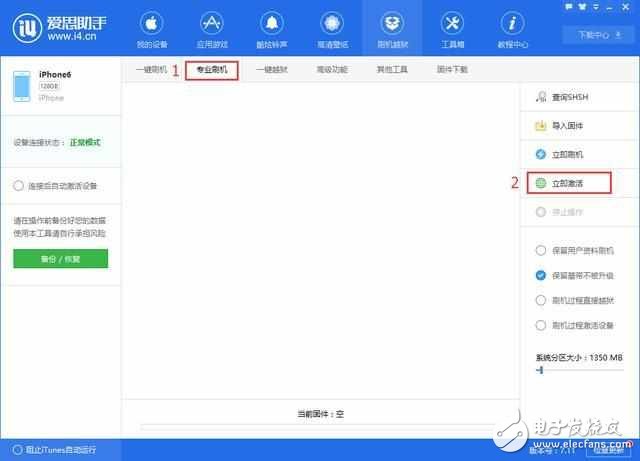Select 刷机过程直接越狱 option
This screenshot has width=640, height=461.
pyautogui.click(x=540, y=300)
